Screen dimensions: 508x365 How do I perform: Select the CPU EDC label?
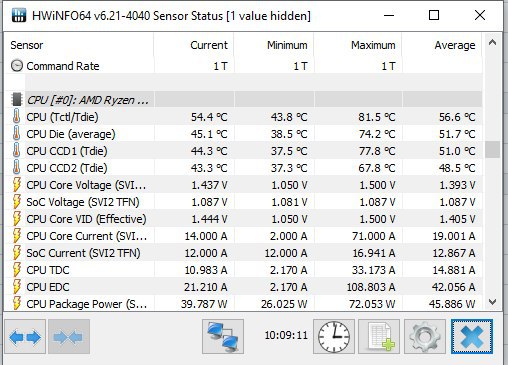(x=48, y=287)
